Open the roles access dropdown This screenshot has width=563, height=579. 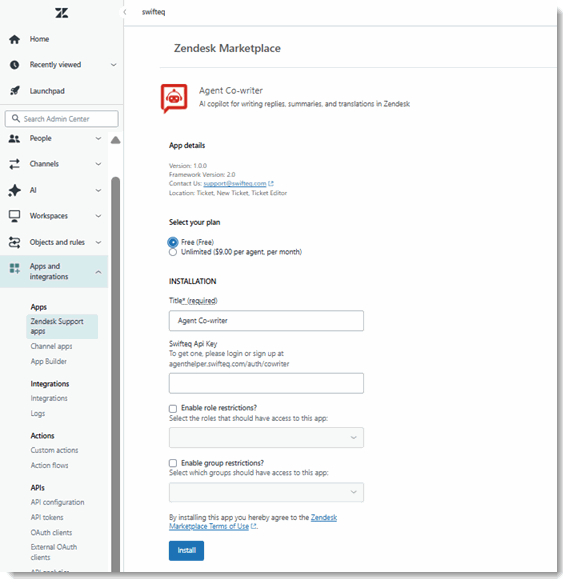click(x=266, y=438)
